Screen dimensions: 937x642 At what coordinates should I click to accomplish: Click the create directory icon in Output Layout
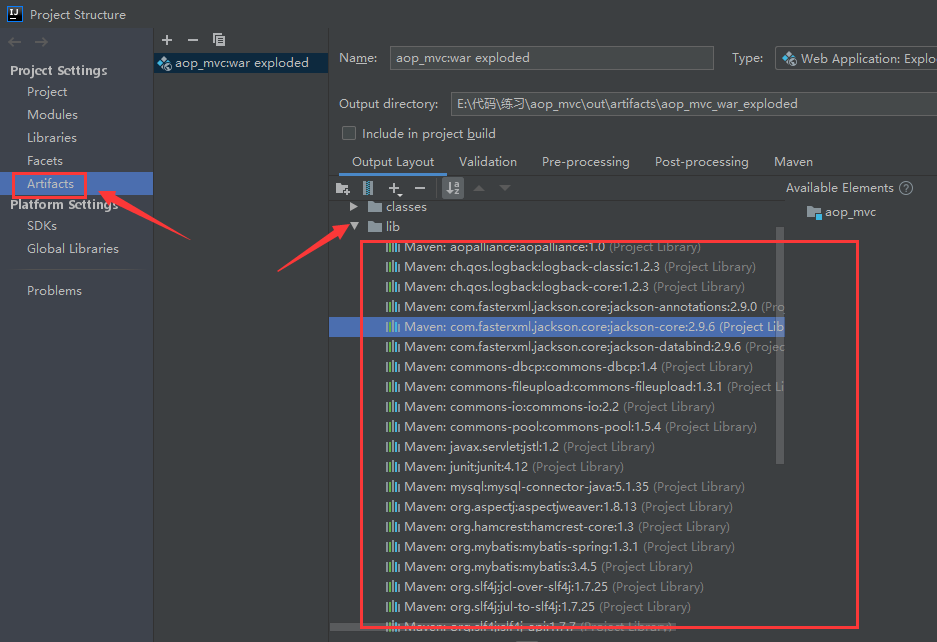(x=342, y=188)
